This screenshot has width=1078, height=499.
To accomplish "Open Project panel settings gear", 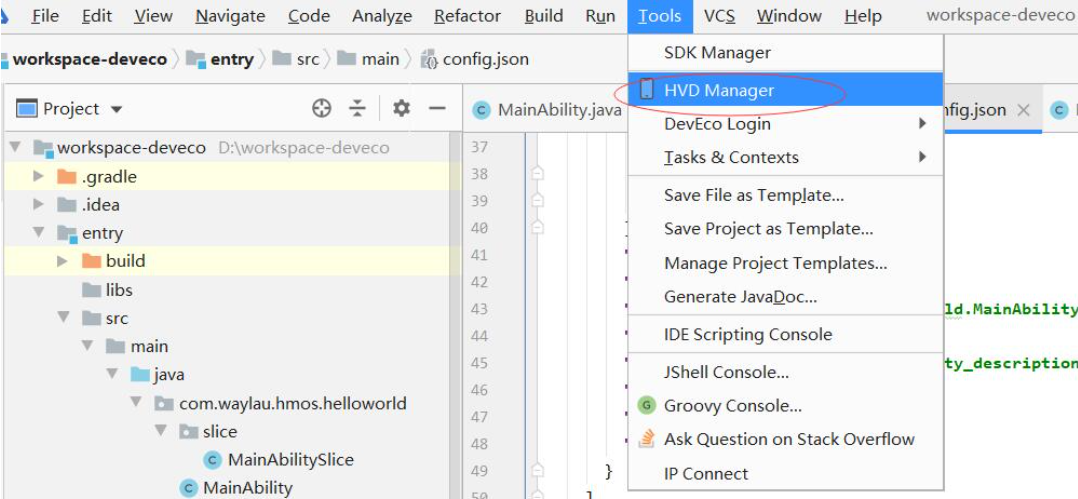I will click(x=402, y=109).
